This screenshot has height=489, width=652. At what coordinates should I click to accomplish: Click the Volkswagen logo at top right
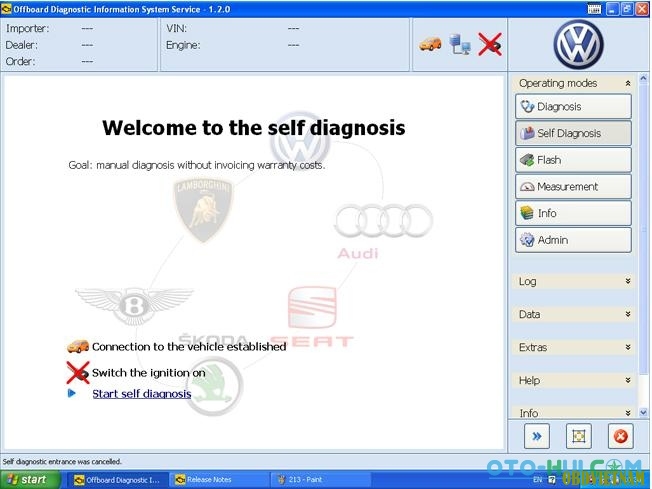coord(578,44)
